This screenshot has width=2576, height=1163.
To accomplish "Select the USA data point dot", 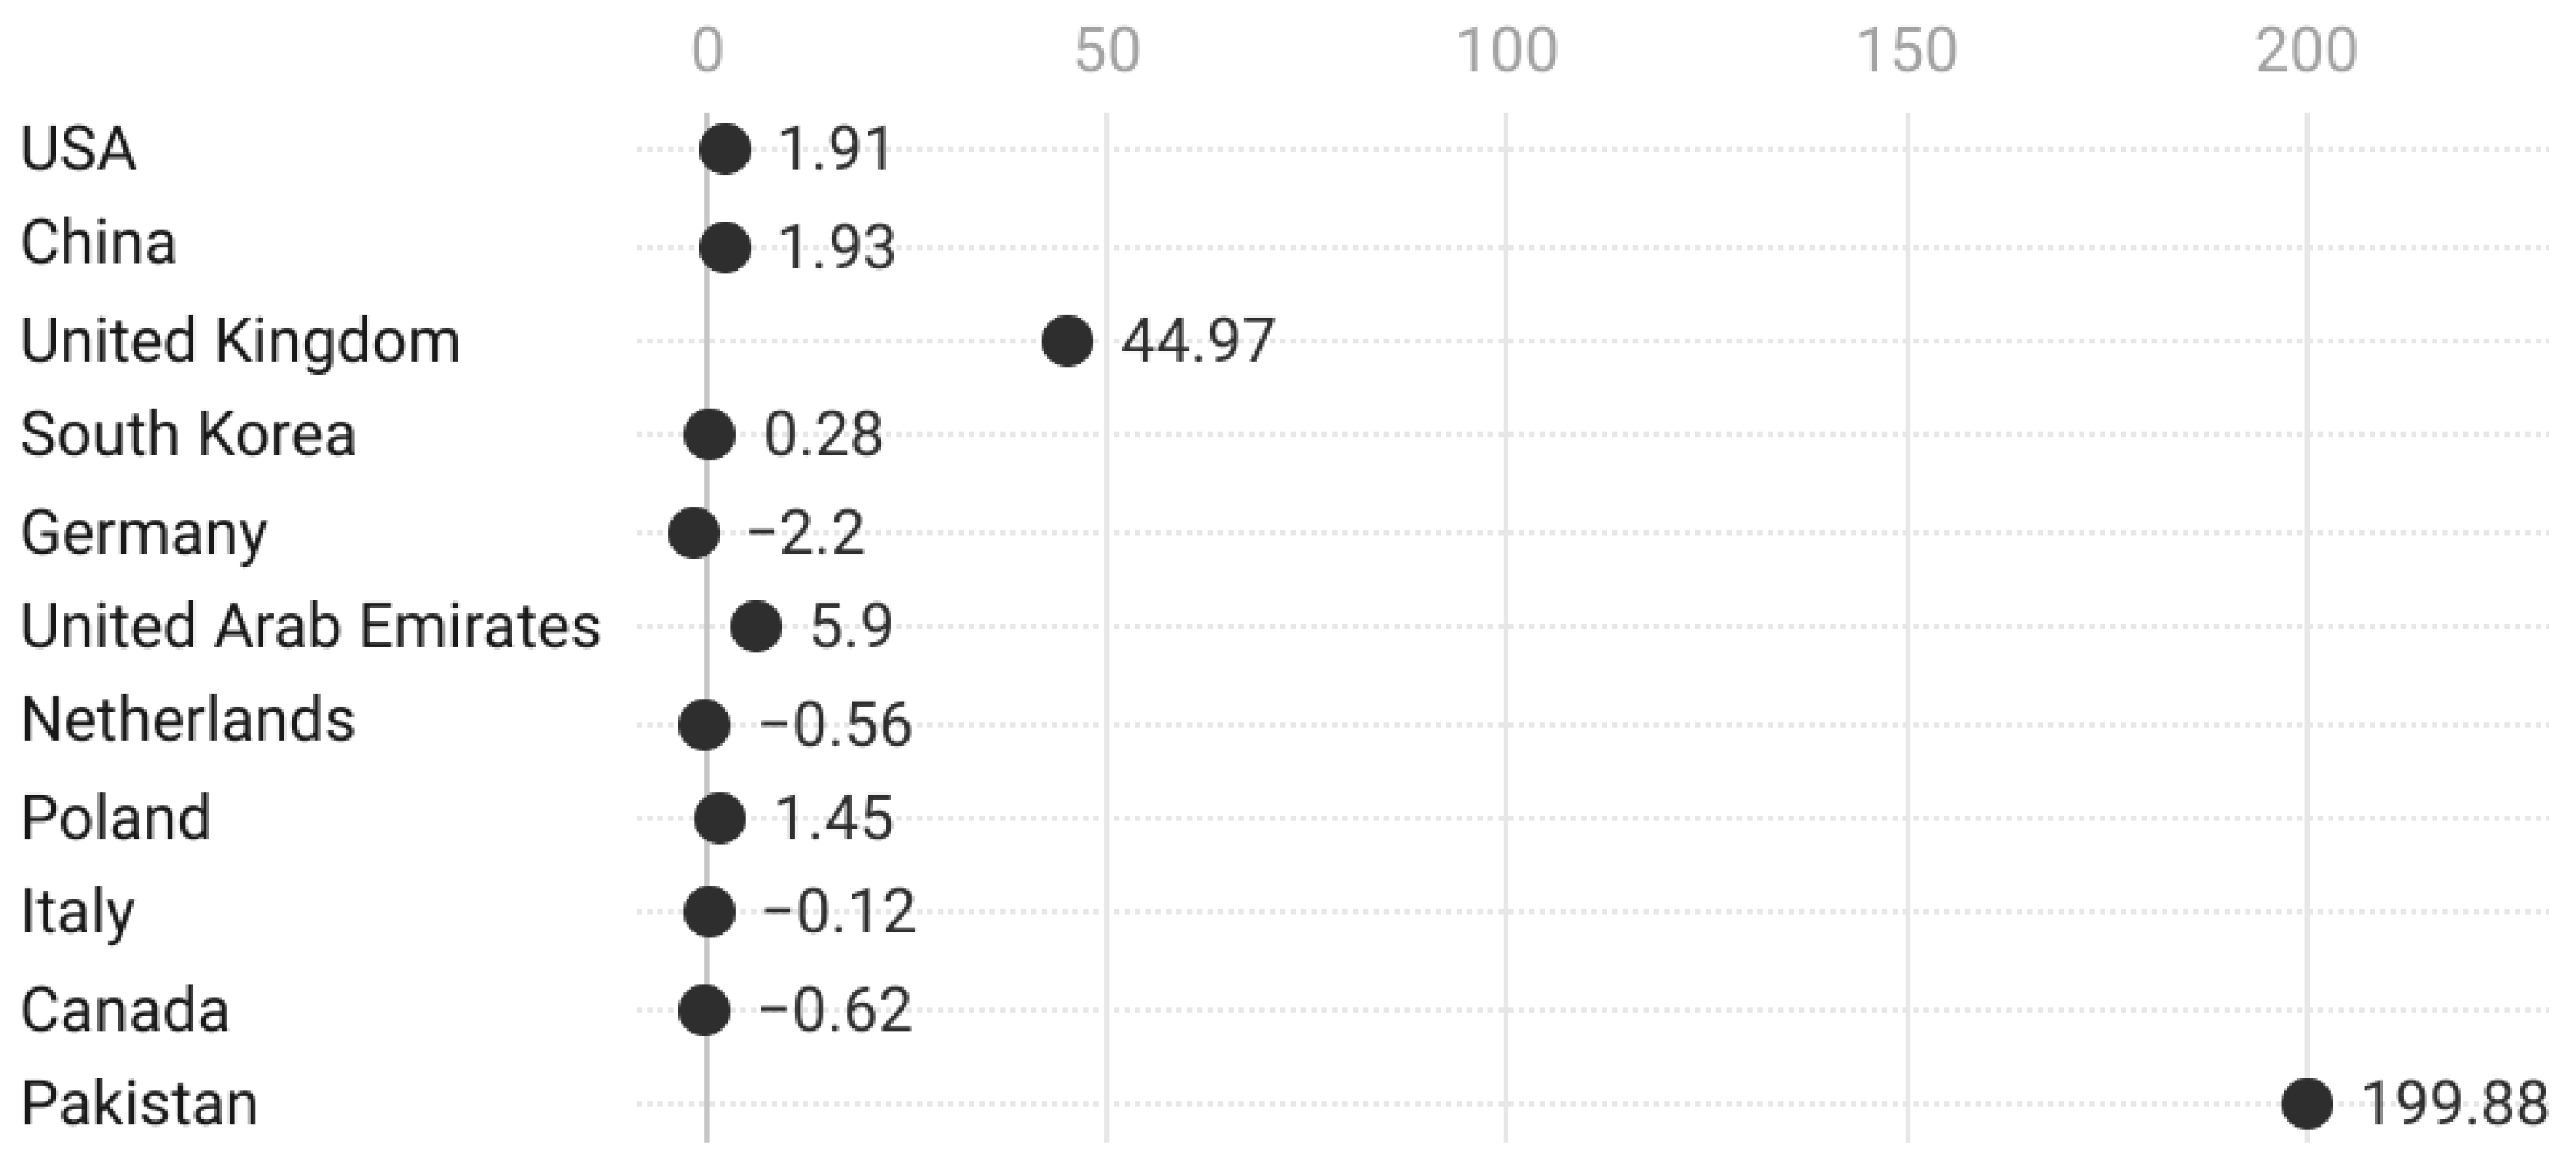I will (x=725, y=150).
